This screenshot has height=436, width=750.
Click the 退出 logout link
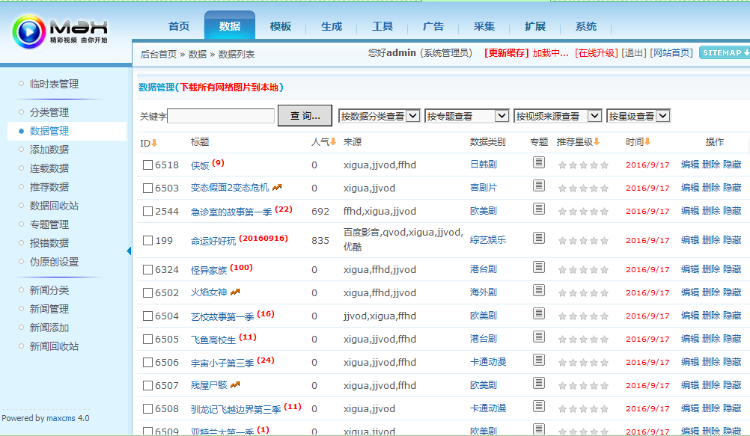pyautogui.click(x=634, y=53)
